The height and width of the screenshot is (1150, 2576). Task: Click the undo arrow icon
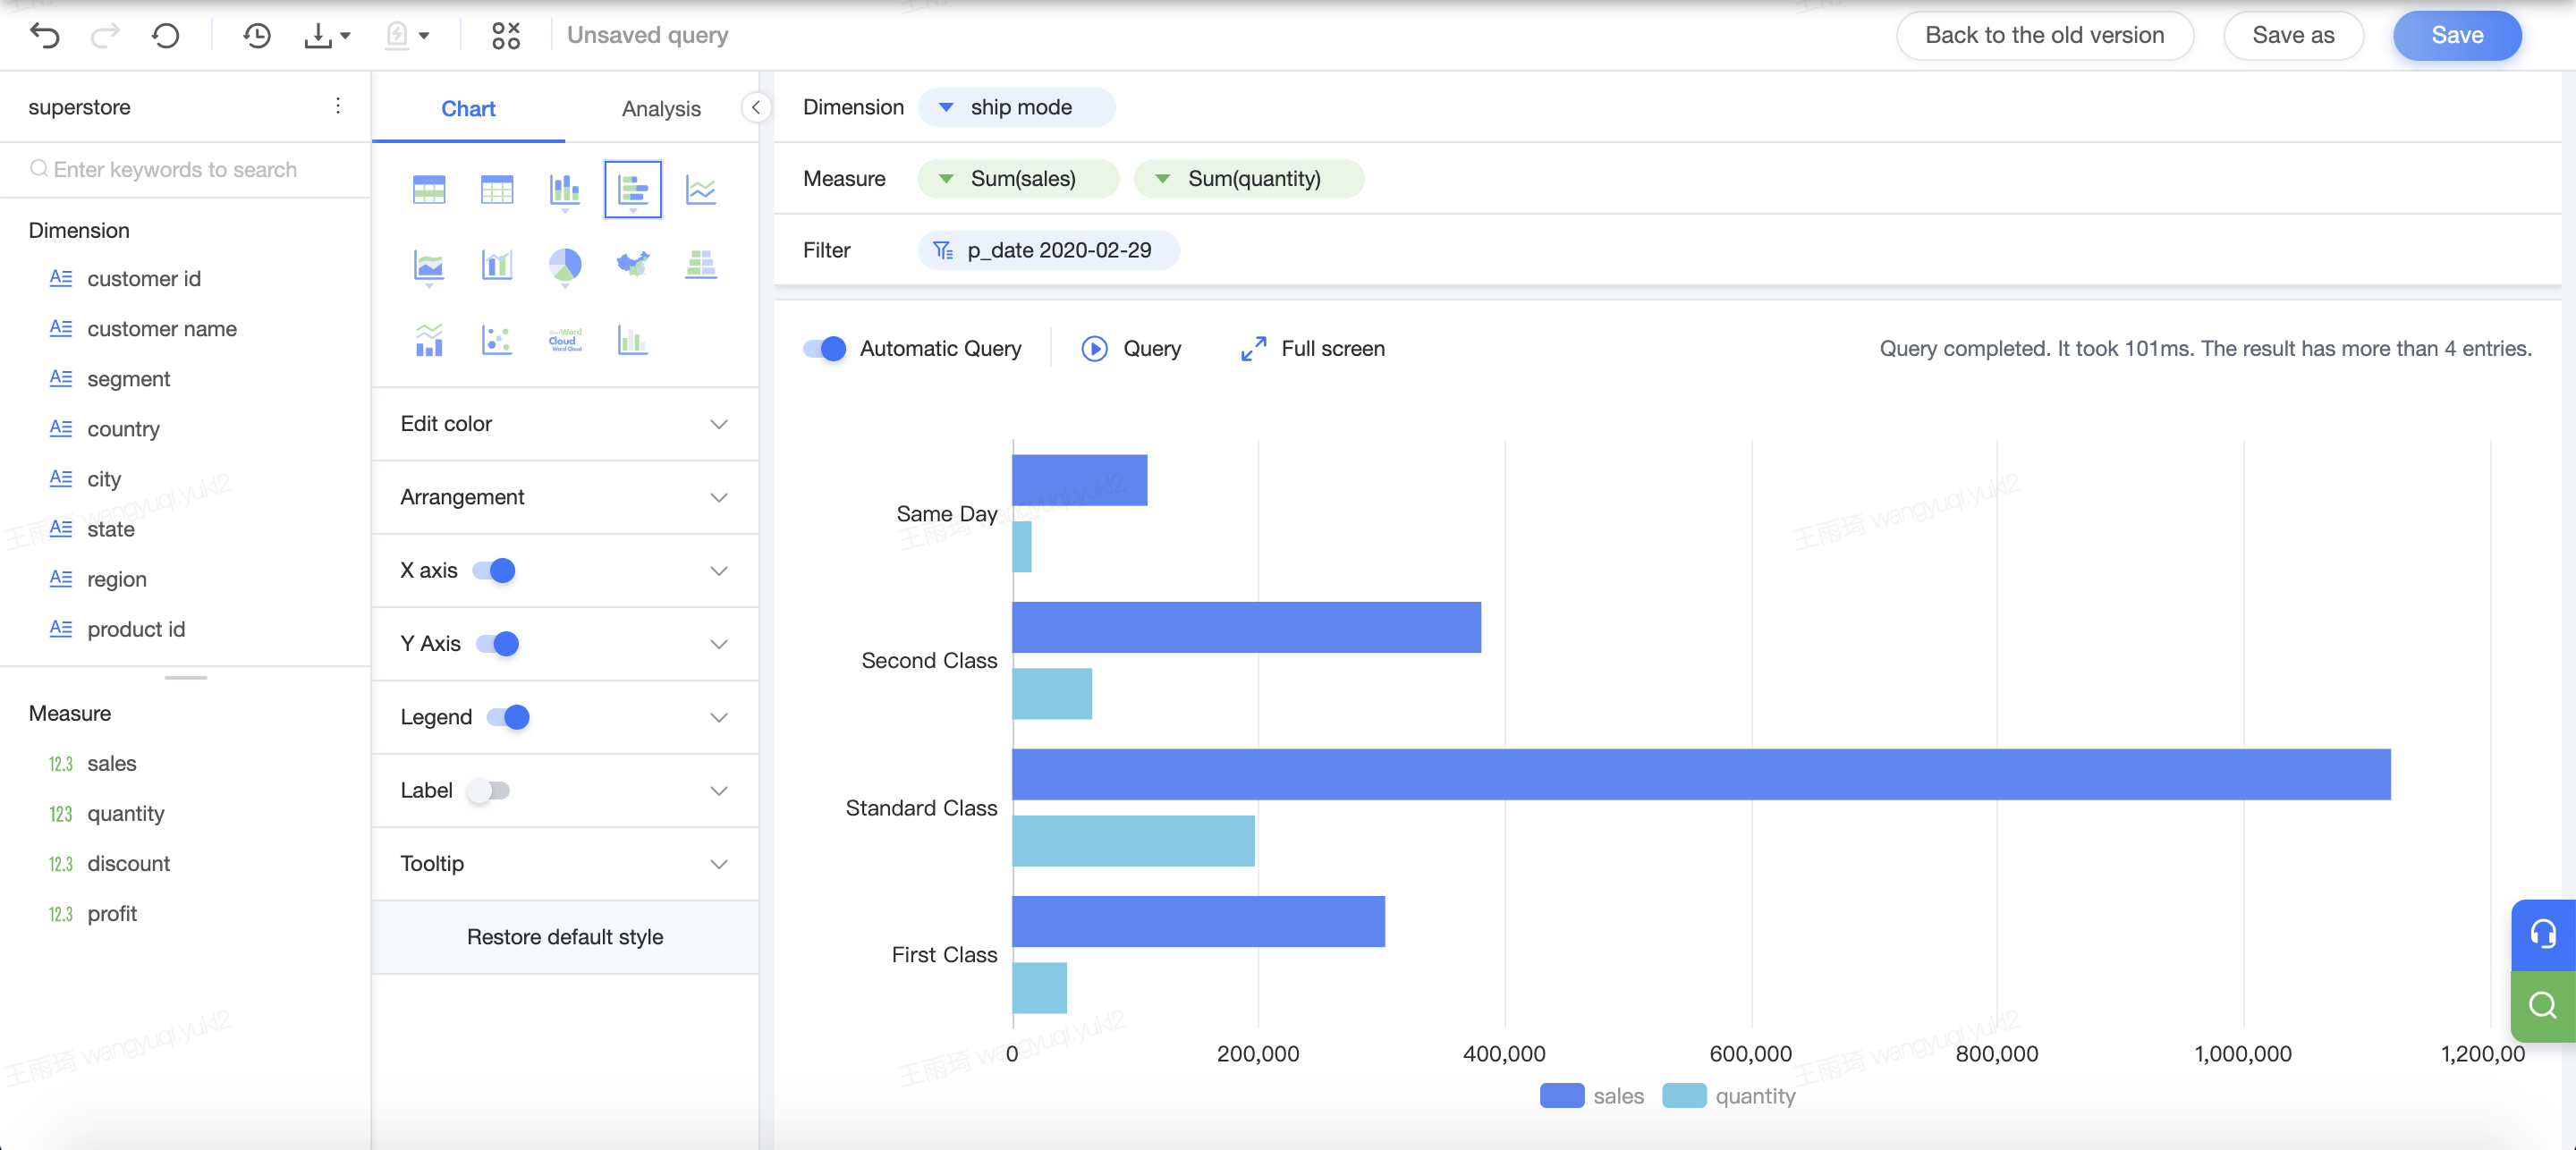click(45, 36)
